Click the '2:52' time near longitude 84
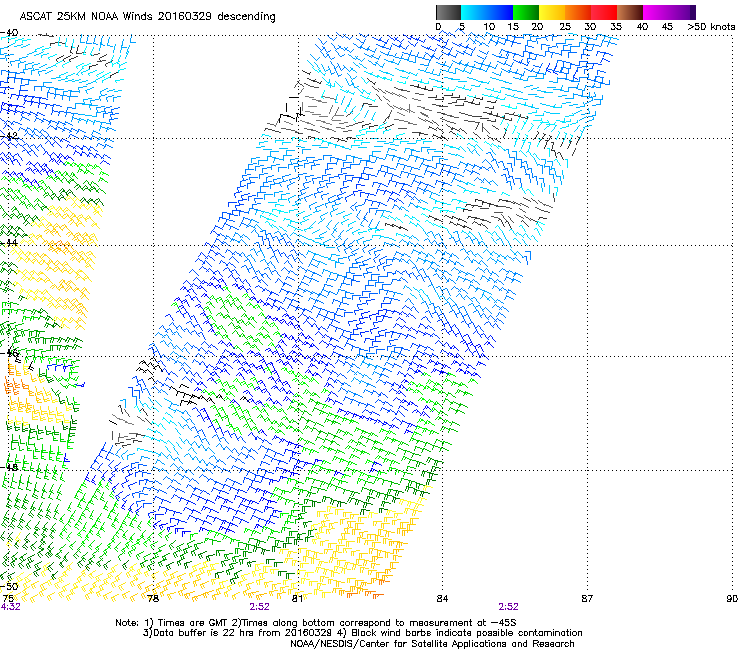Viewport: 740px width, 650px height. (508, 607)
